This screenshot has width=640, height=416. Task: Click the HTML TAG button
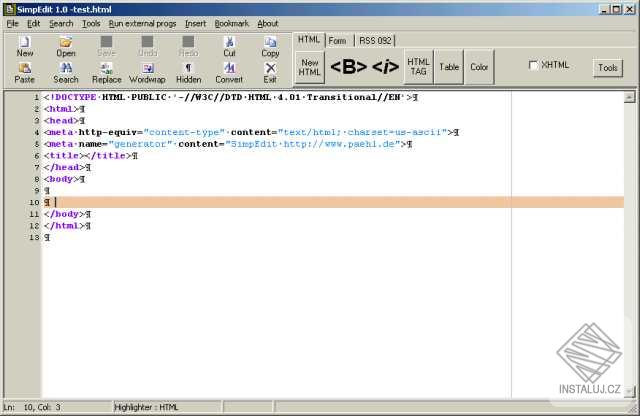418,67
